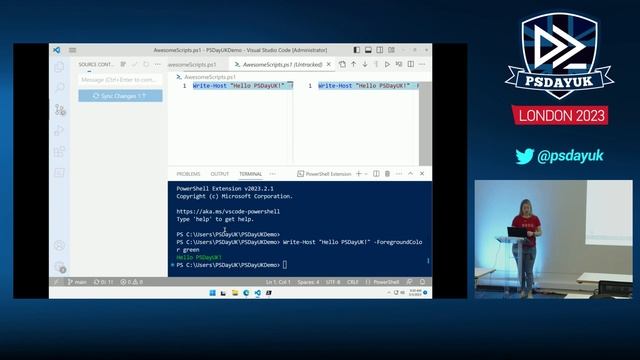Open the launch profile dropdown arrow

point(366,174)
